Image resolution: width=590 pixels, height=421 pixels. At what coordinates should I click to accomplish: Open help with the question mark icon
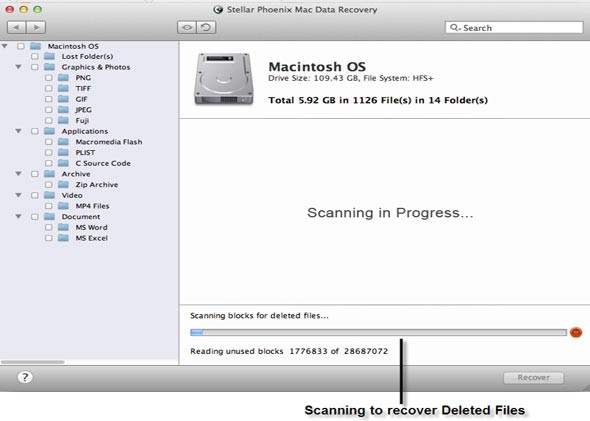[25, 377]
